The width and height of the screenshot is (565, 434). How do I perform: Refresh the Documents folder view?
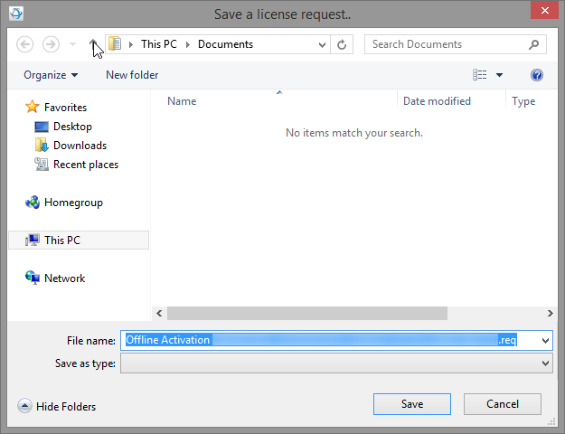342,44
